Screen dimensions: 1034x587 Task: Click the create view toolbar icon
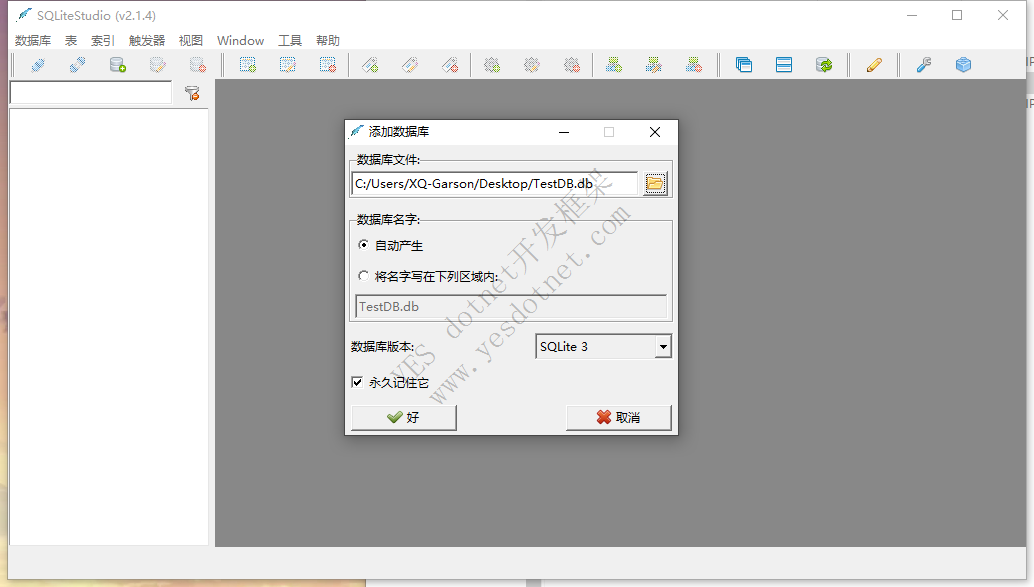(614, 65)
